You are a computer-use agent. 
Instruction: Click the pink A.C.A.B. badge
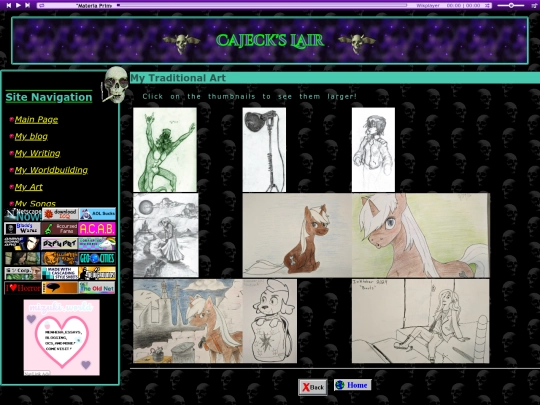[97, 229]
